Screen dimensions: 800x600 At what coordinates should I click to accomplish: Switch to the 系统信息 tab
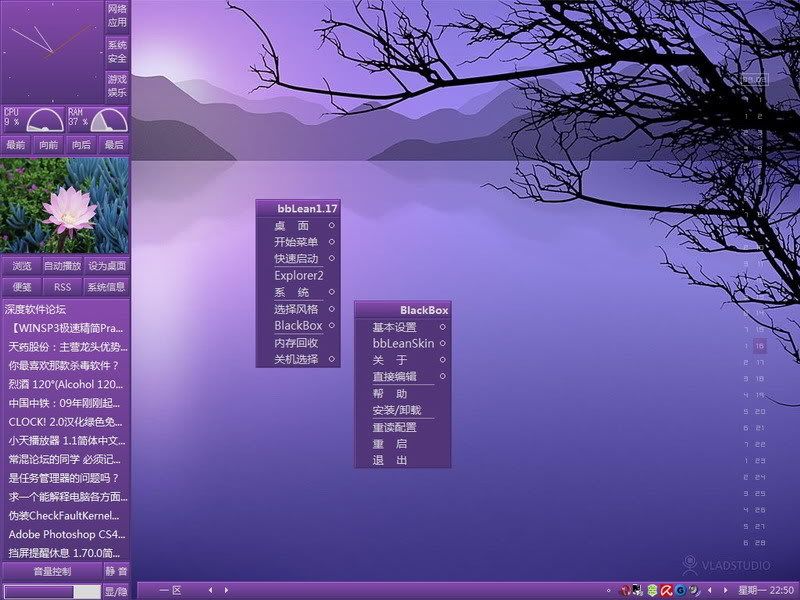tap(106, 287)
